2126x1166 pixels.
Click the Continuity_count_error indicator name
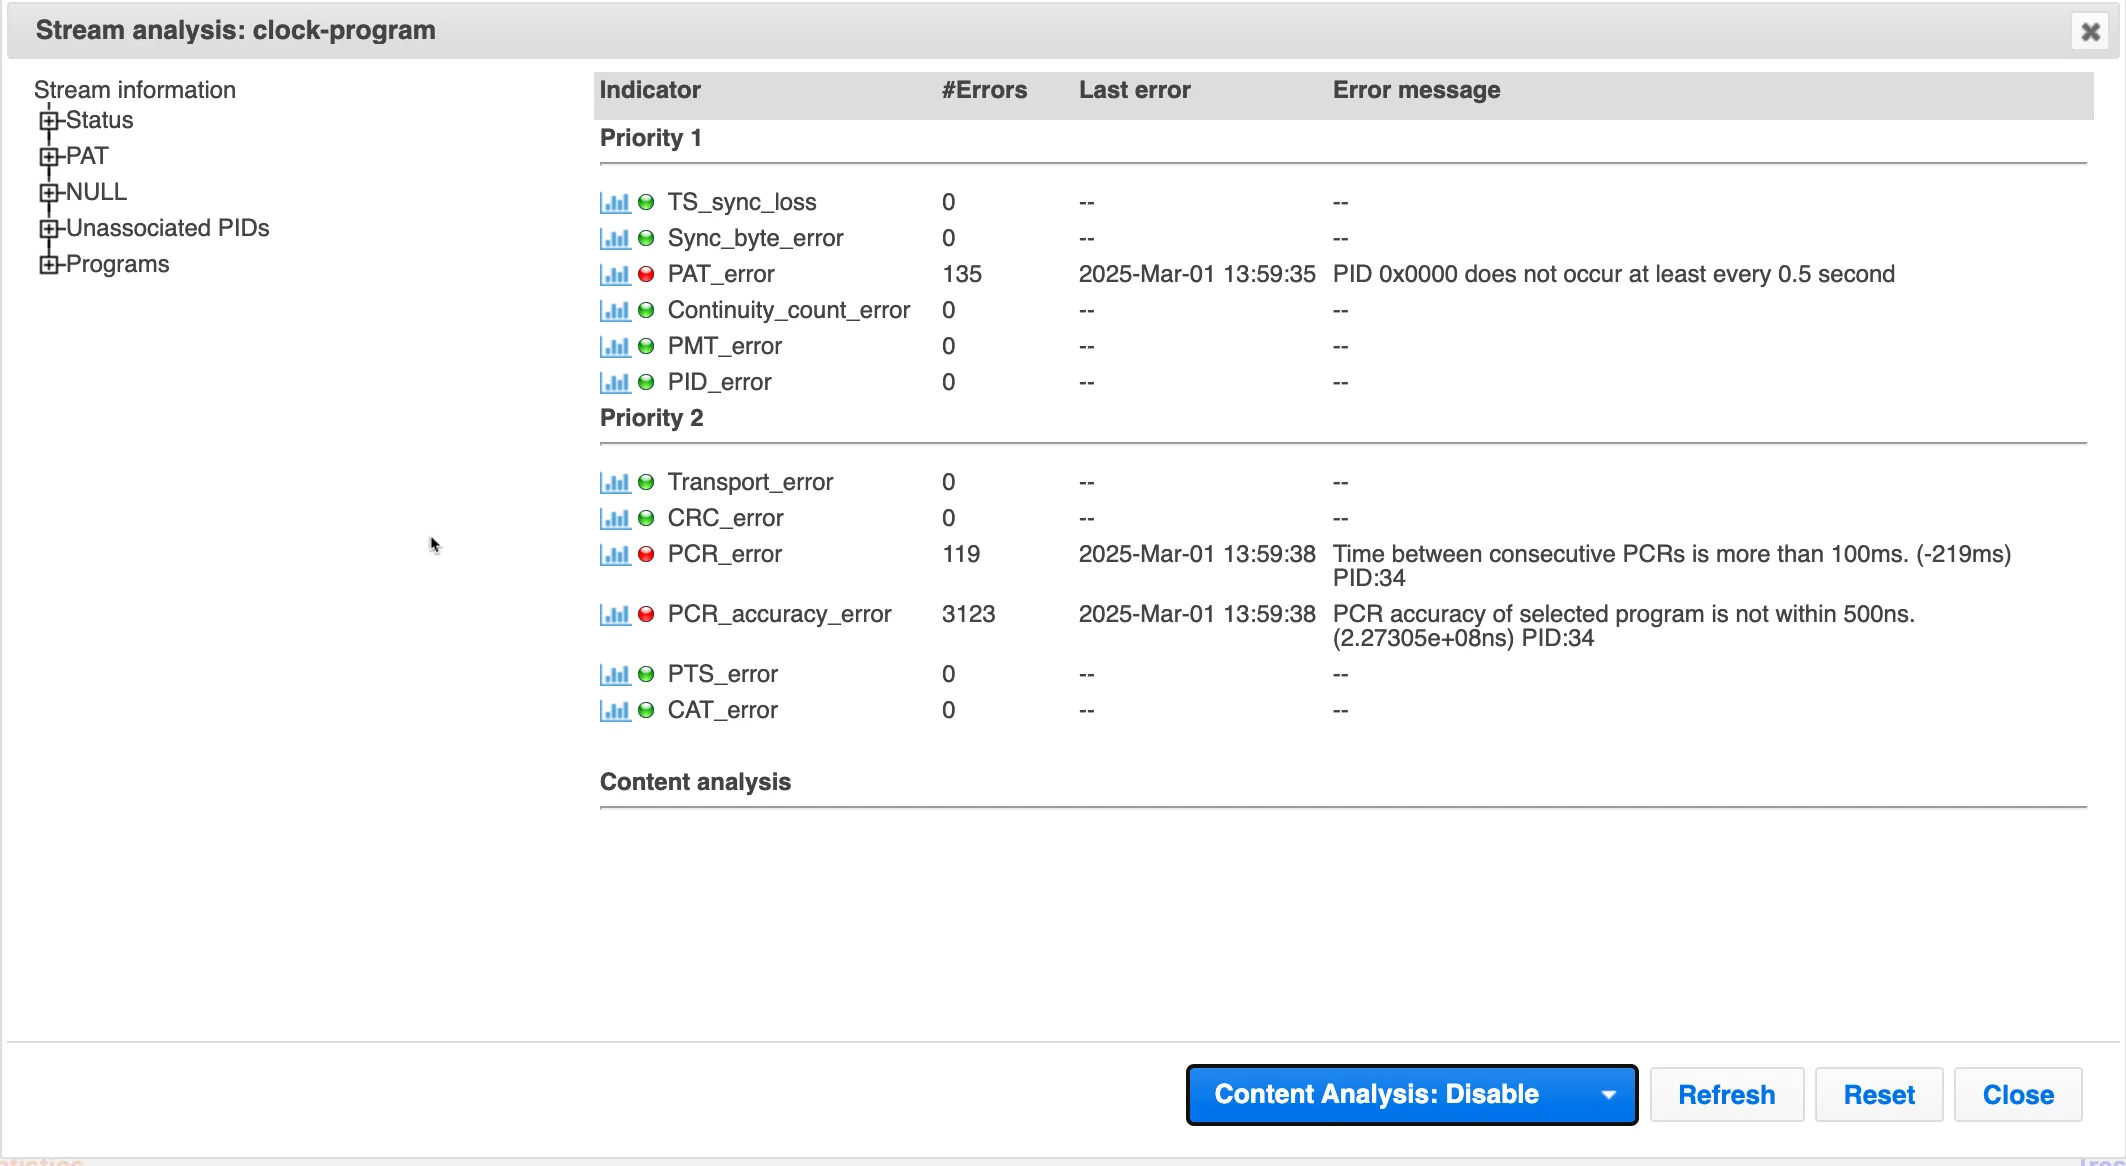789,310
